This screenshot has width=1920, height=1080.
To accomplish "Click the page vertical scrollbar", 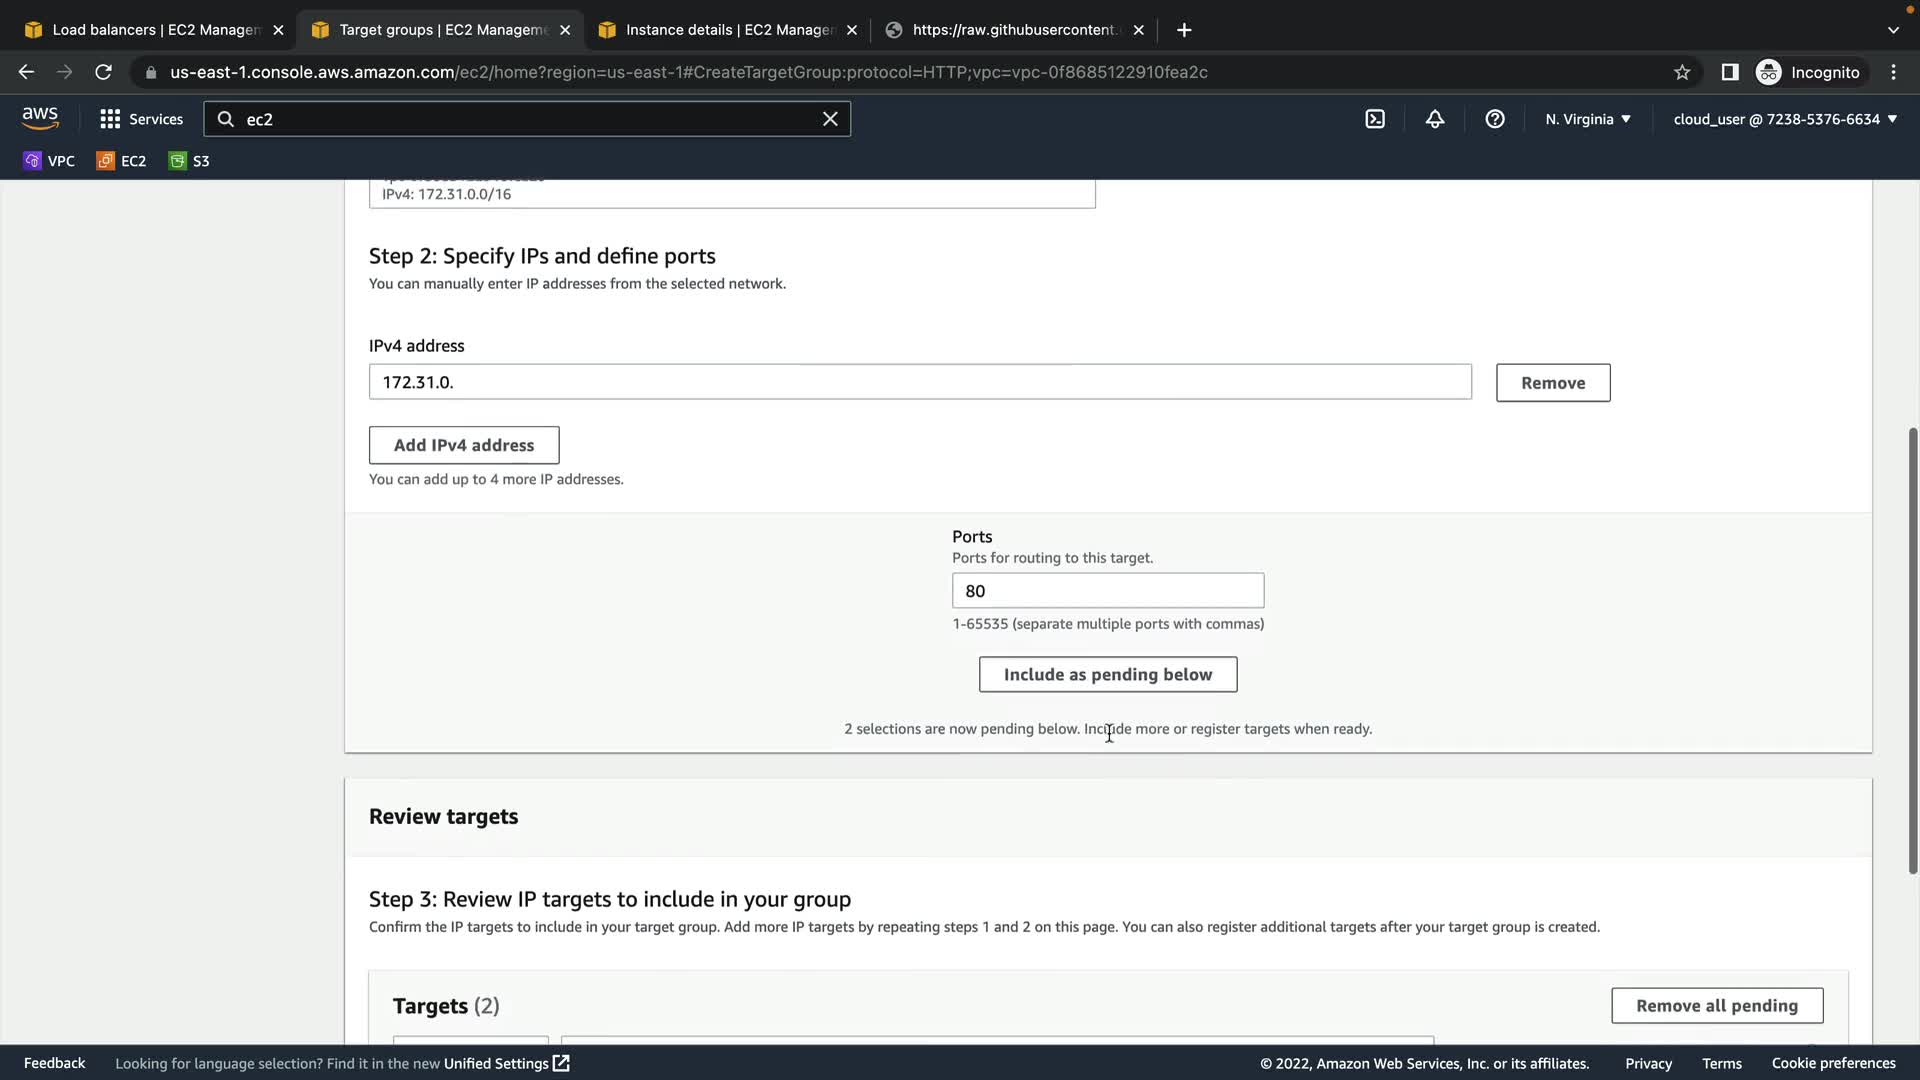I will (1912, 650).
